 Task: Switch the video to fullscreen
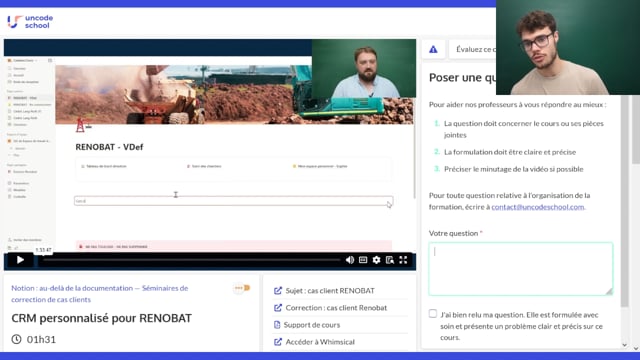[x=403, y=260]
